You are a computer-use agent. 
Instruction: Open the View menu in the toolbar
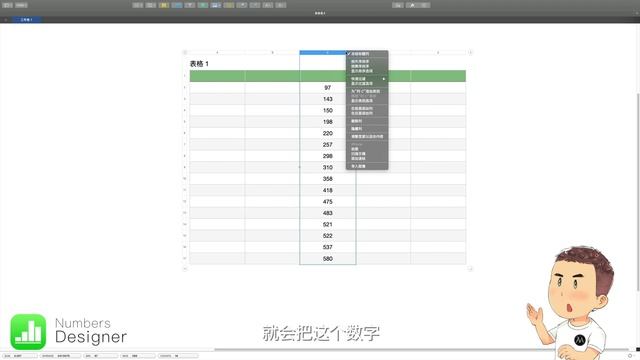[7, 5]
